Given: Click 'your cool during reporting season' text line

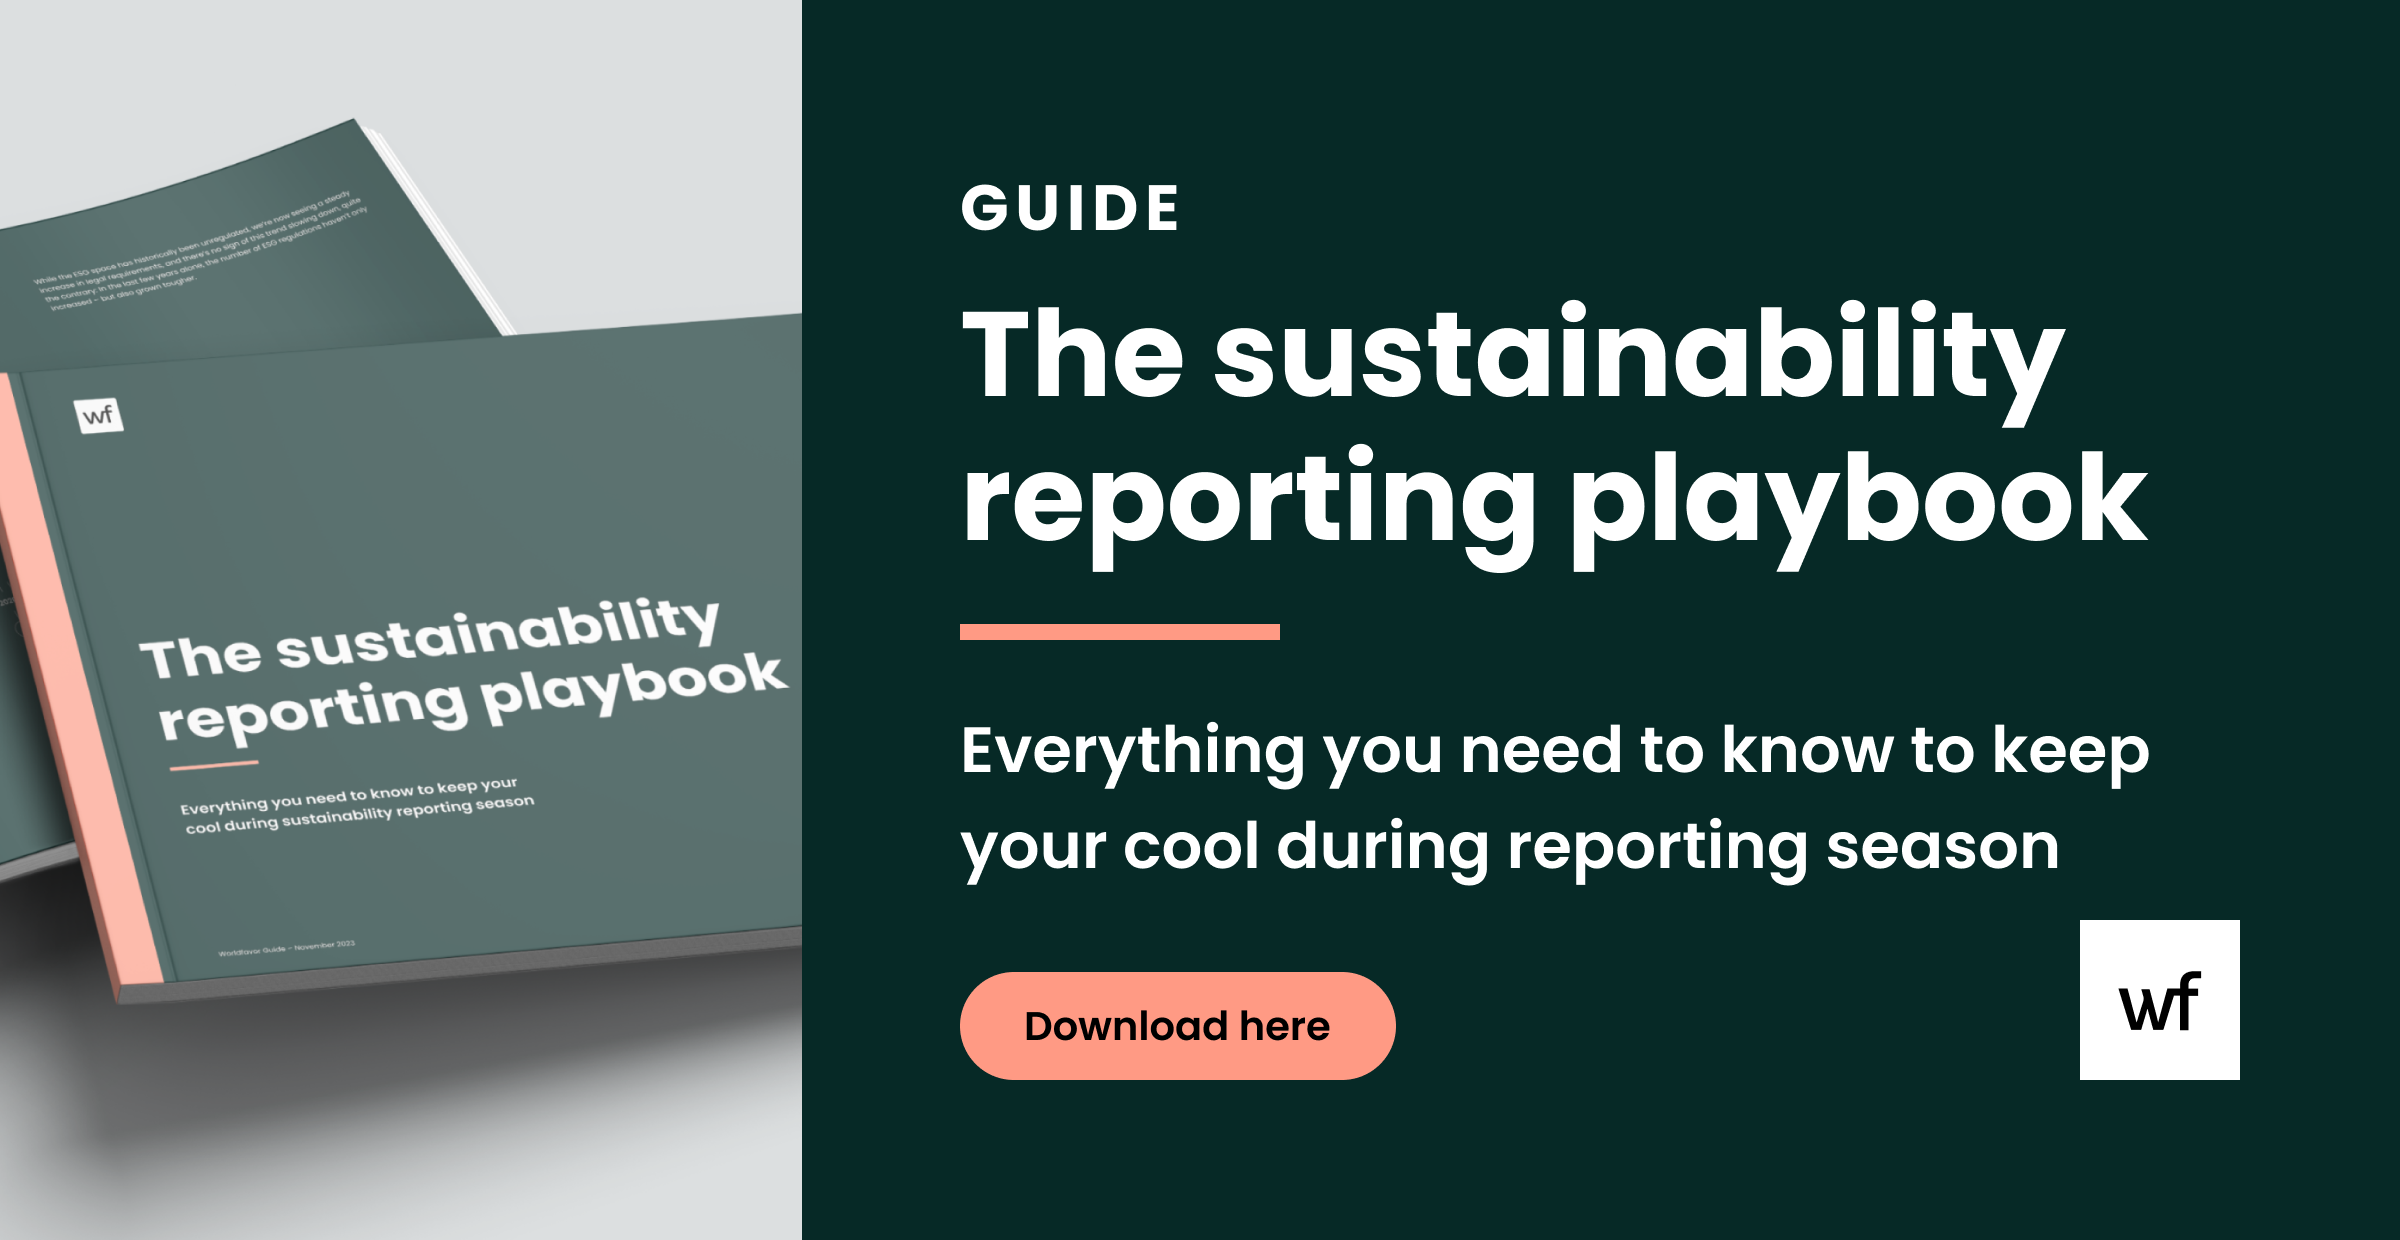Looking at the screenshot, I should [x=1509, y=848].
